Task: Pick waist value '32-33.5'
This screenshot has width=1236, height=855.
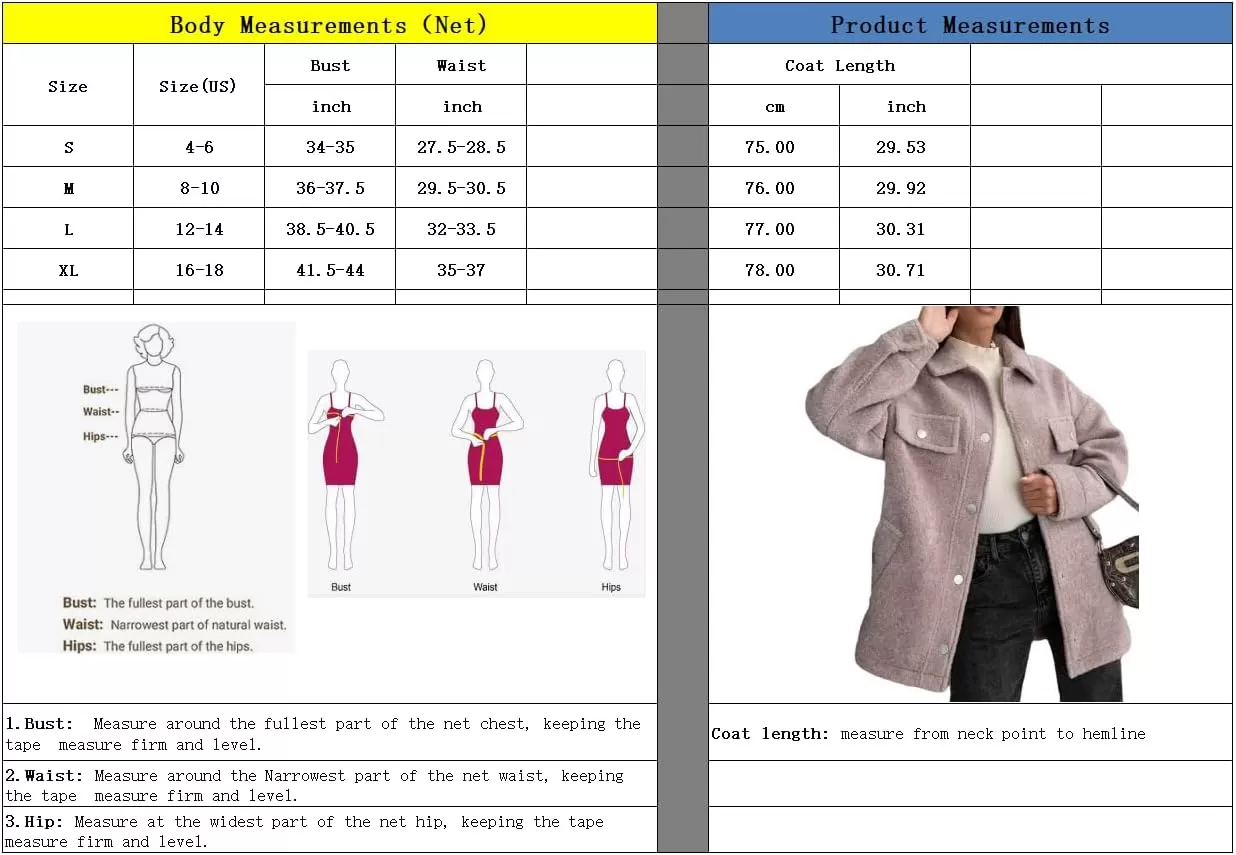Action: click(x=461, y=229)
